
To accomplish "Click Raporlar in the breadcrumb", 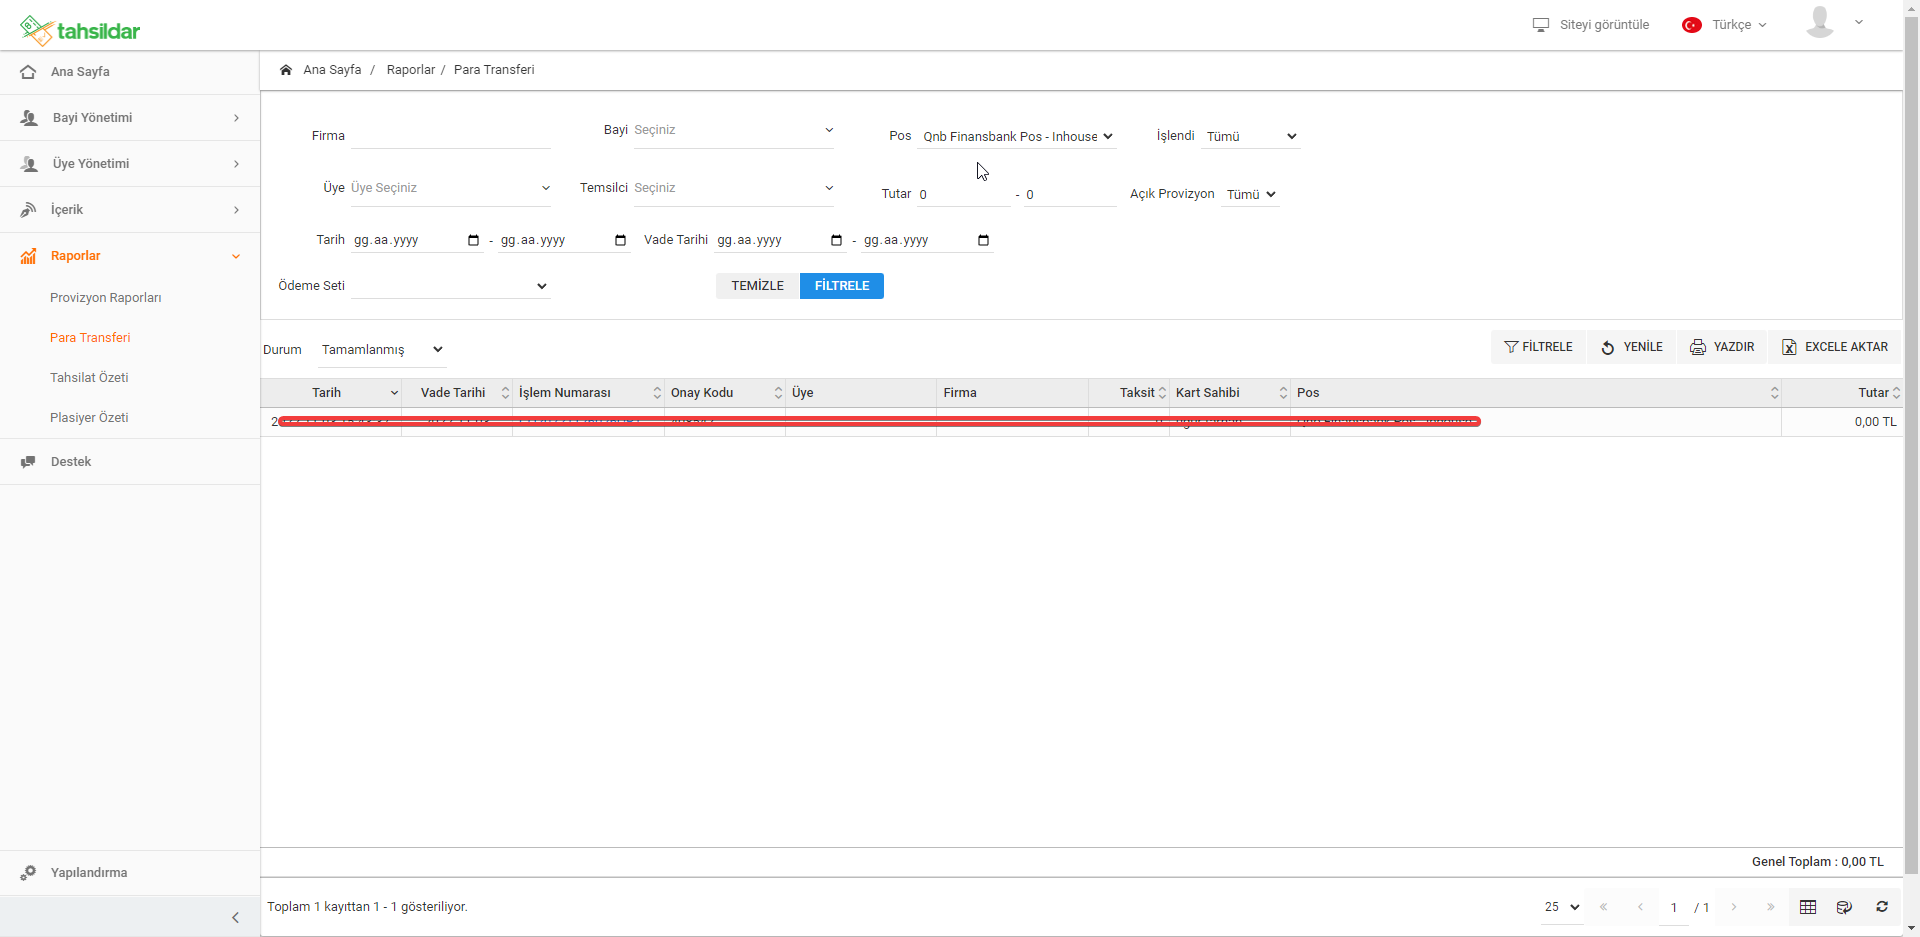I will point(411,70).
